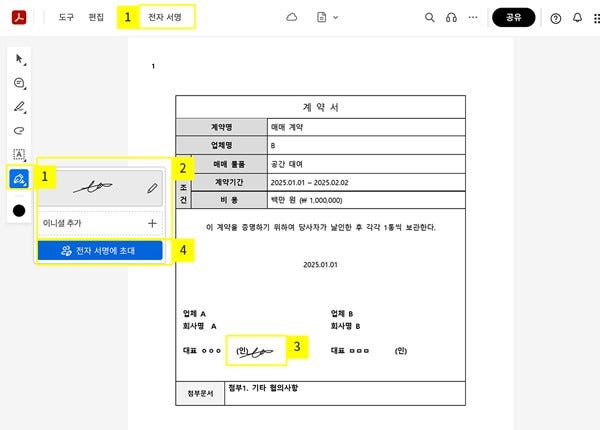Select the signature fill and sign tool
This screenshot has width=600, height=430.
[19, 178]
